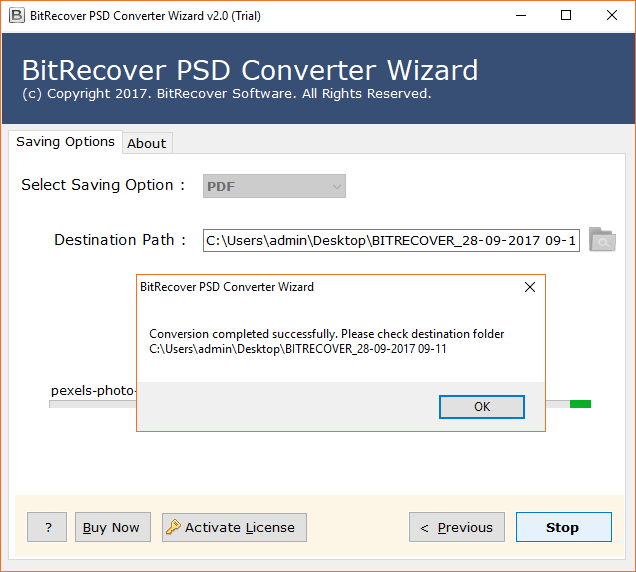Browse destination folder with the folder icon
The height and width of the screenshot is (572, 636).
[602, 240]
